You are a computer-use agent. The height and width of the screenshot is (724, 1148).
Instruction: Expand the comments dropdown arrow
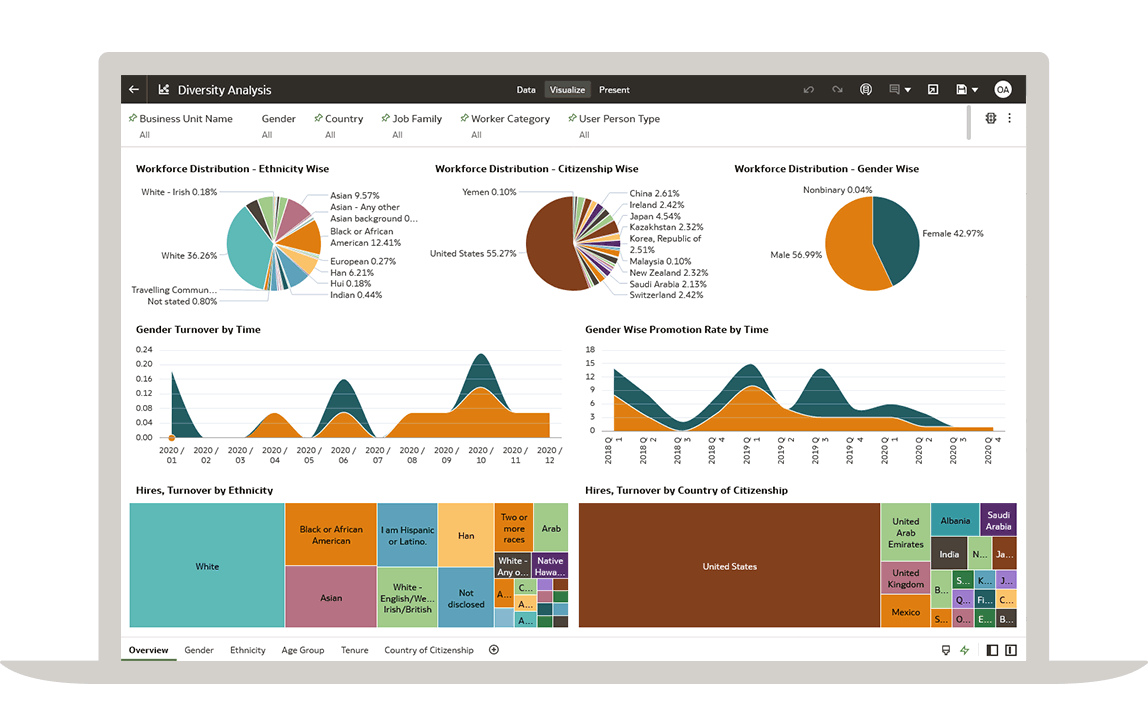[x=907, y=90]
